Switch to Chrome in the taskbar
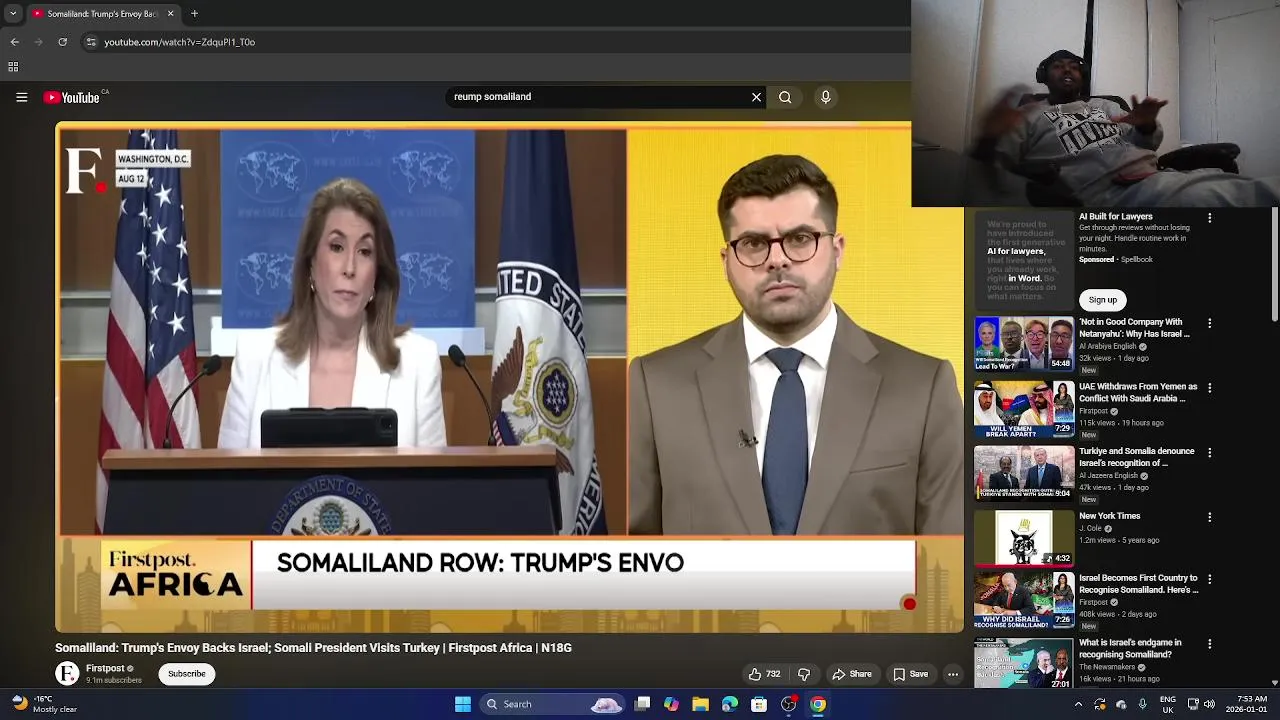Image resolution: width=1280 pixels, height=720 pixels. coord(818,704)
